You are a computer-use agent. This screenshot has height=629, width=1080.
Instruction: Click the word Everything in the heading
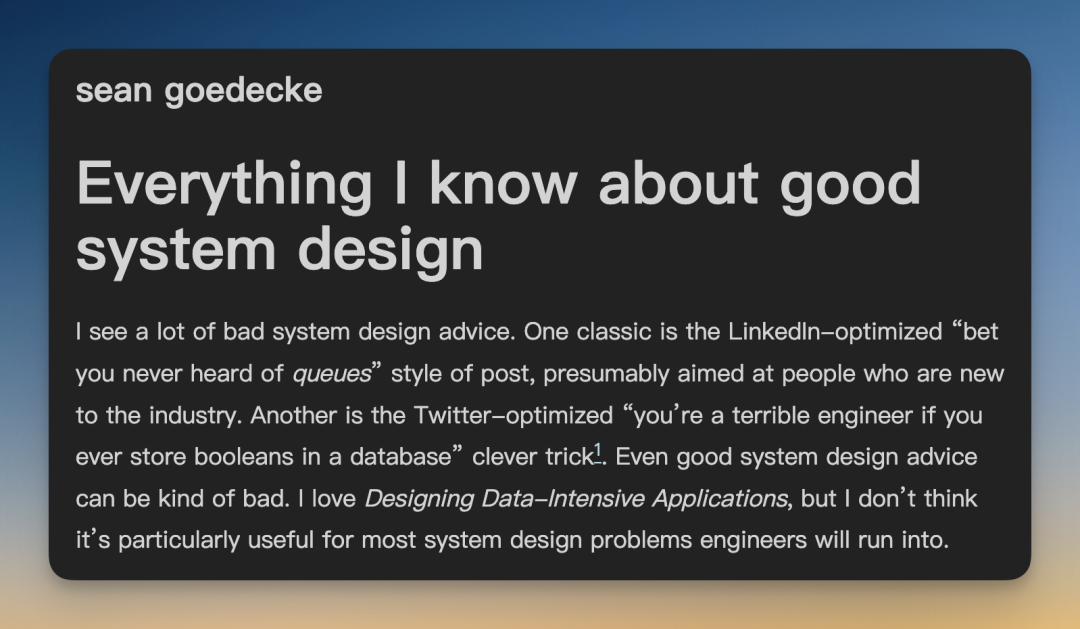click(224, 183)
